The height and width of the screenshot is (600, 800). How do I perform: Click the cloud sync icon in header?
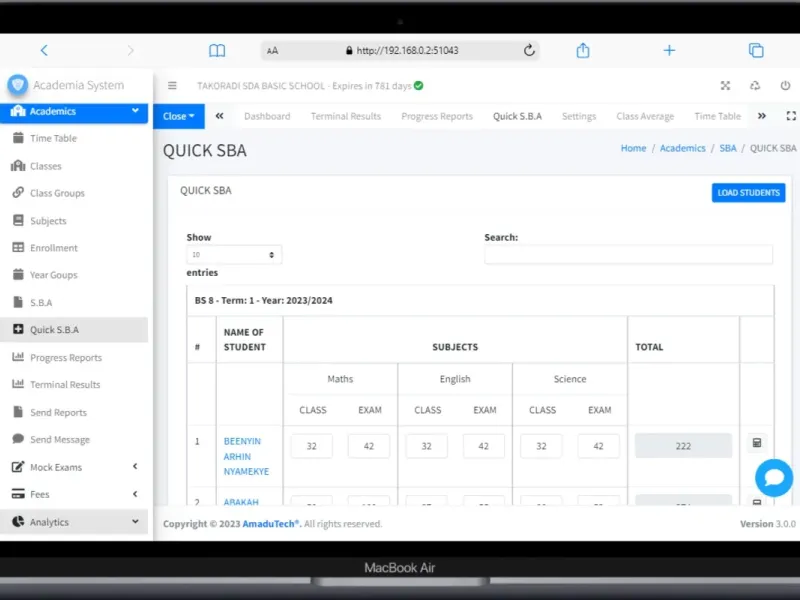point(755,86)
